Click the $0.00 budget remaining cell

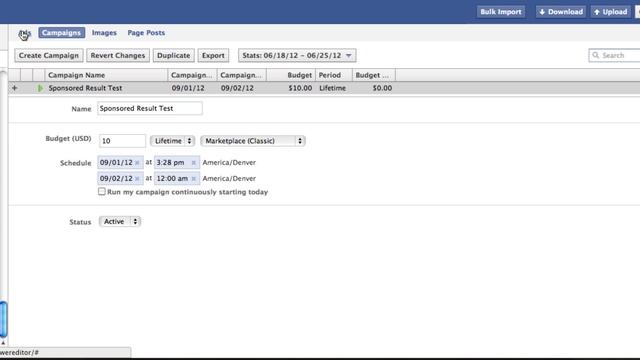coord(382,88)
